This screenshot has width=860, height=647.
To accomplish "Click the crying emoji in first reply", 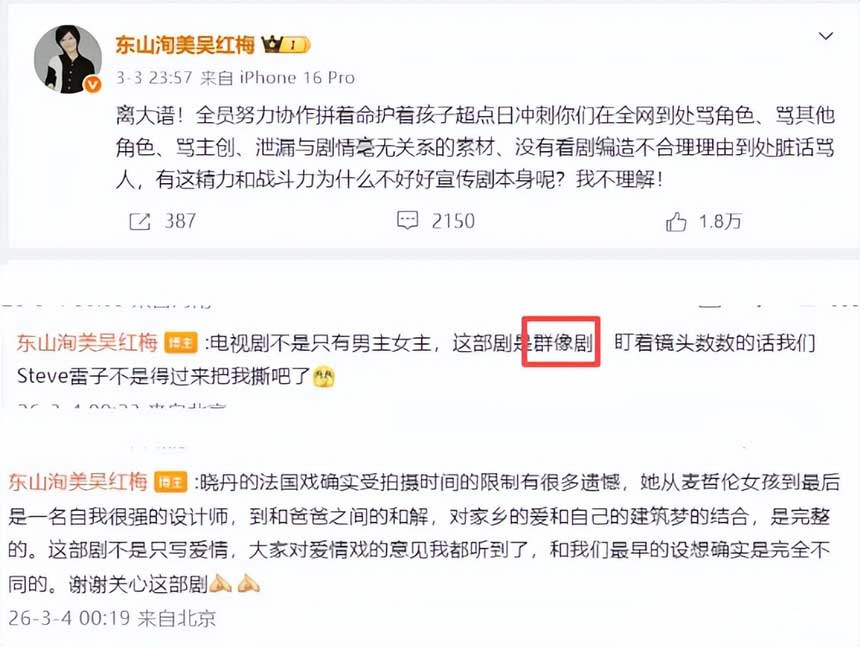I will coord(324,377).
